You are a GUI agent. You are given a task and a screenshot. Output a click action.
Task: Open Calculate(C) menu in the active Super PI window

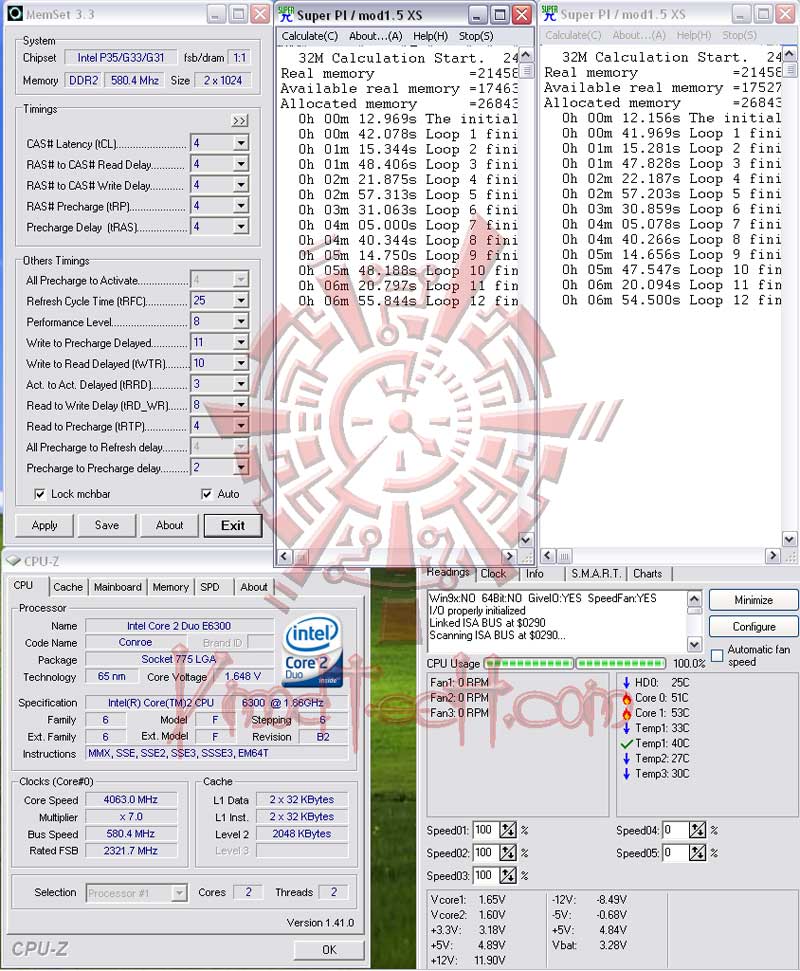[310, 36]
